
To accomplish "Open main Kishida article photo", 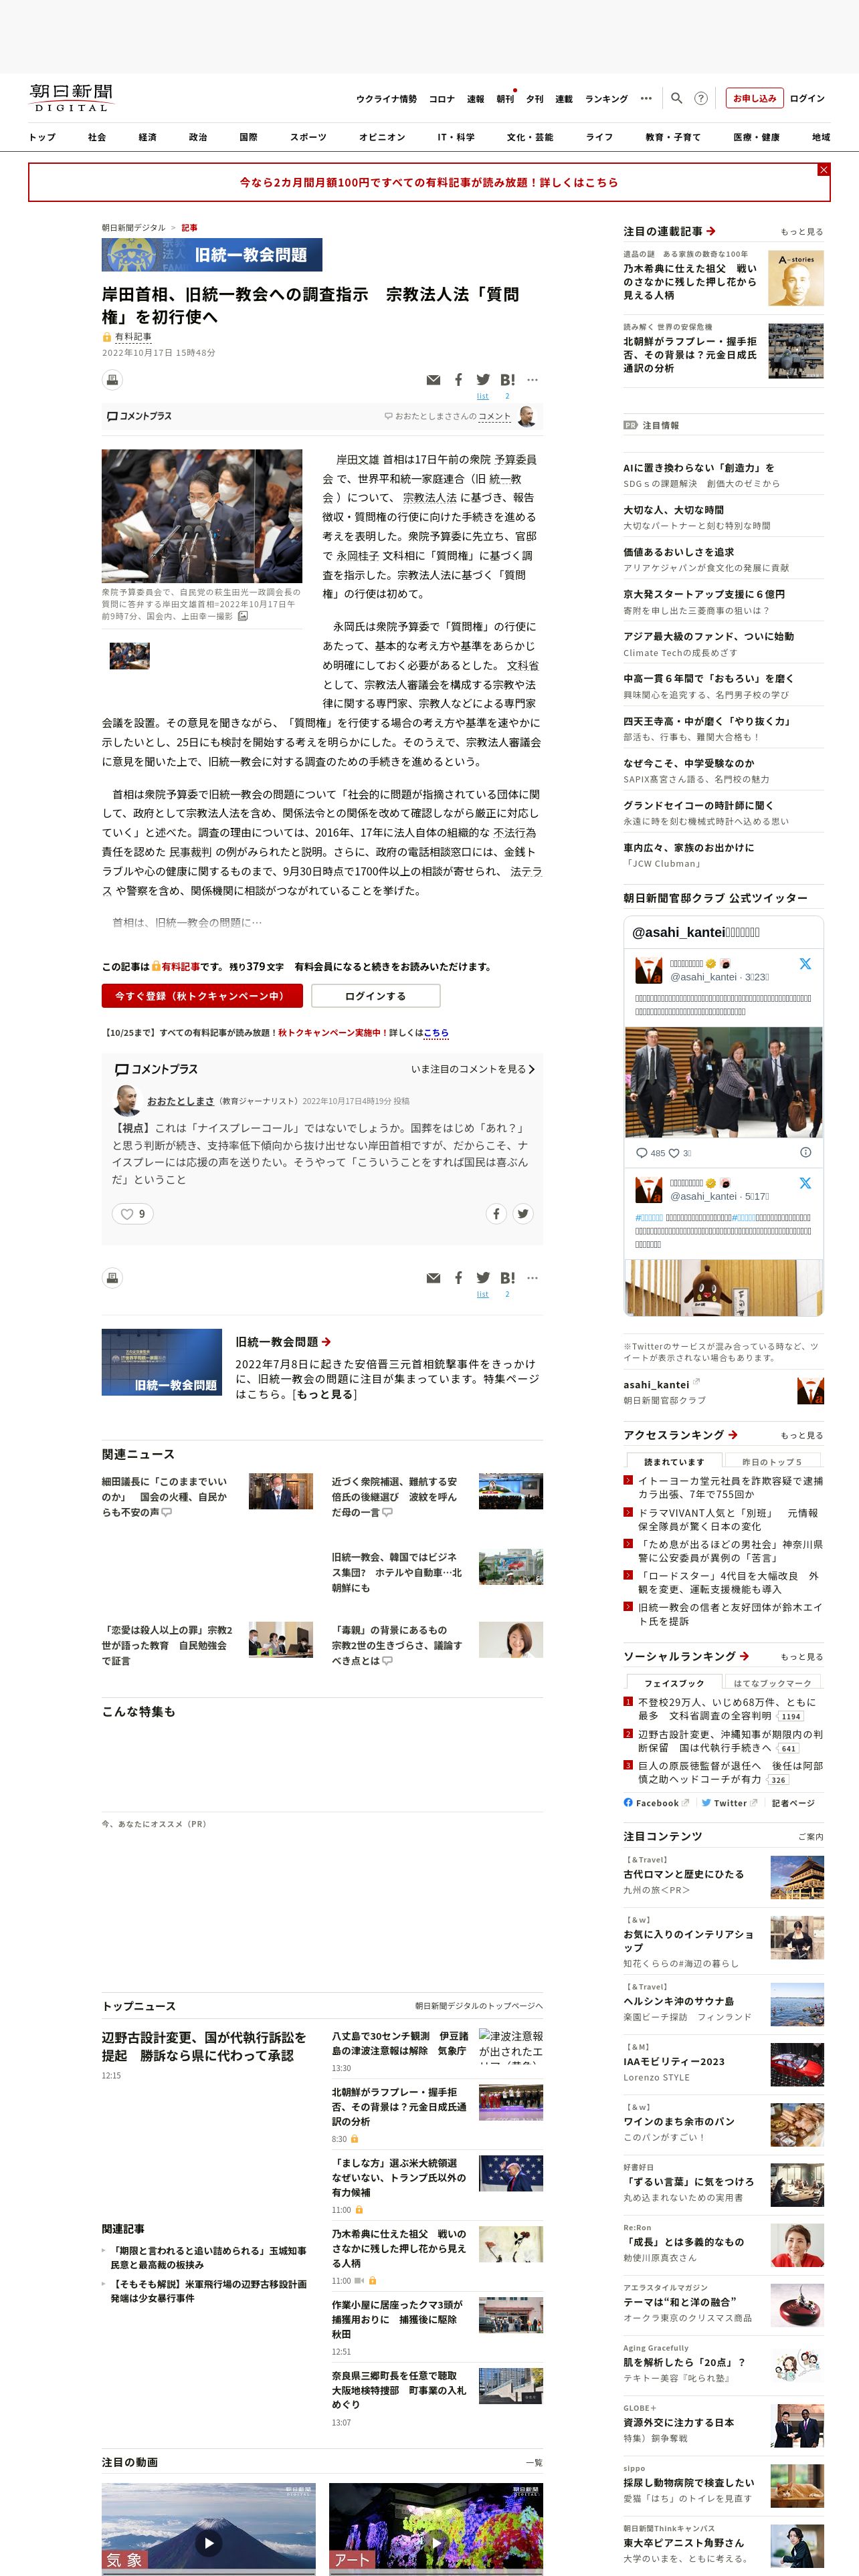I will tap(201, 516).
